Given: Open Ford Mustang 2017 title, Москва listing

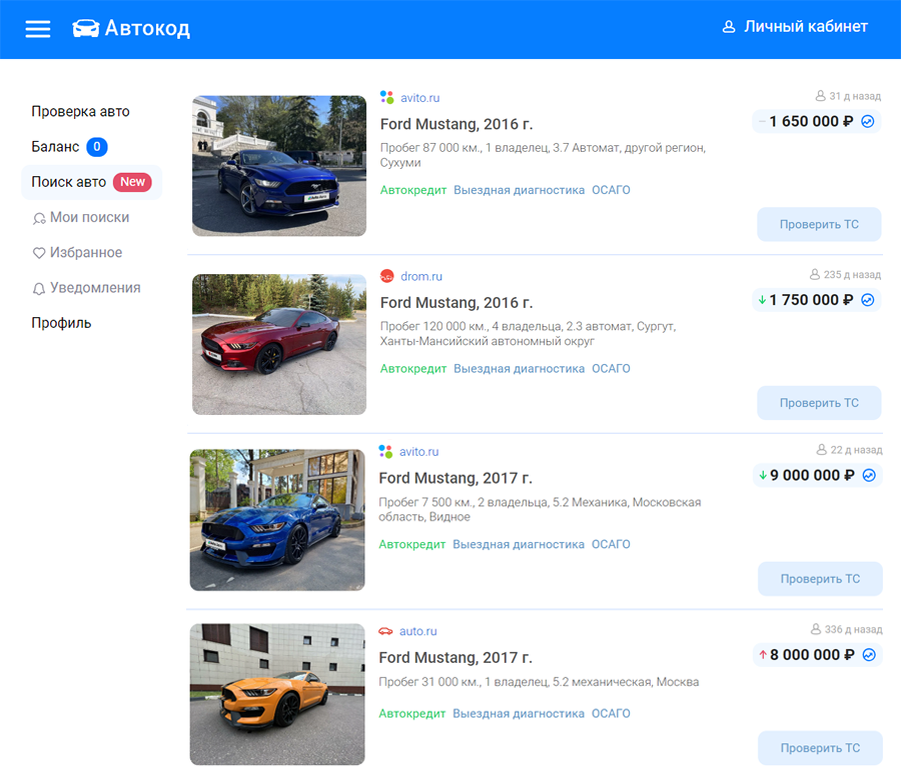Looking at the screenshot, I should 456,657.
